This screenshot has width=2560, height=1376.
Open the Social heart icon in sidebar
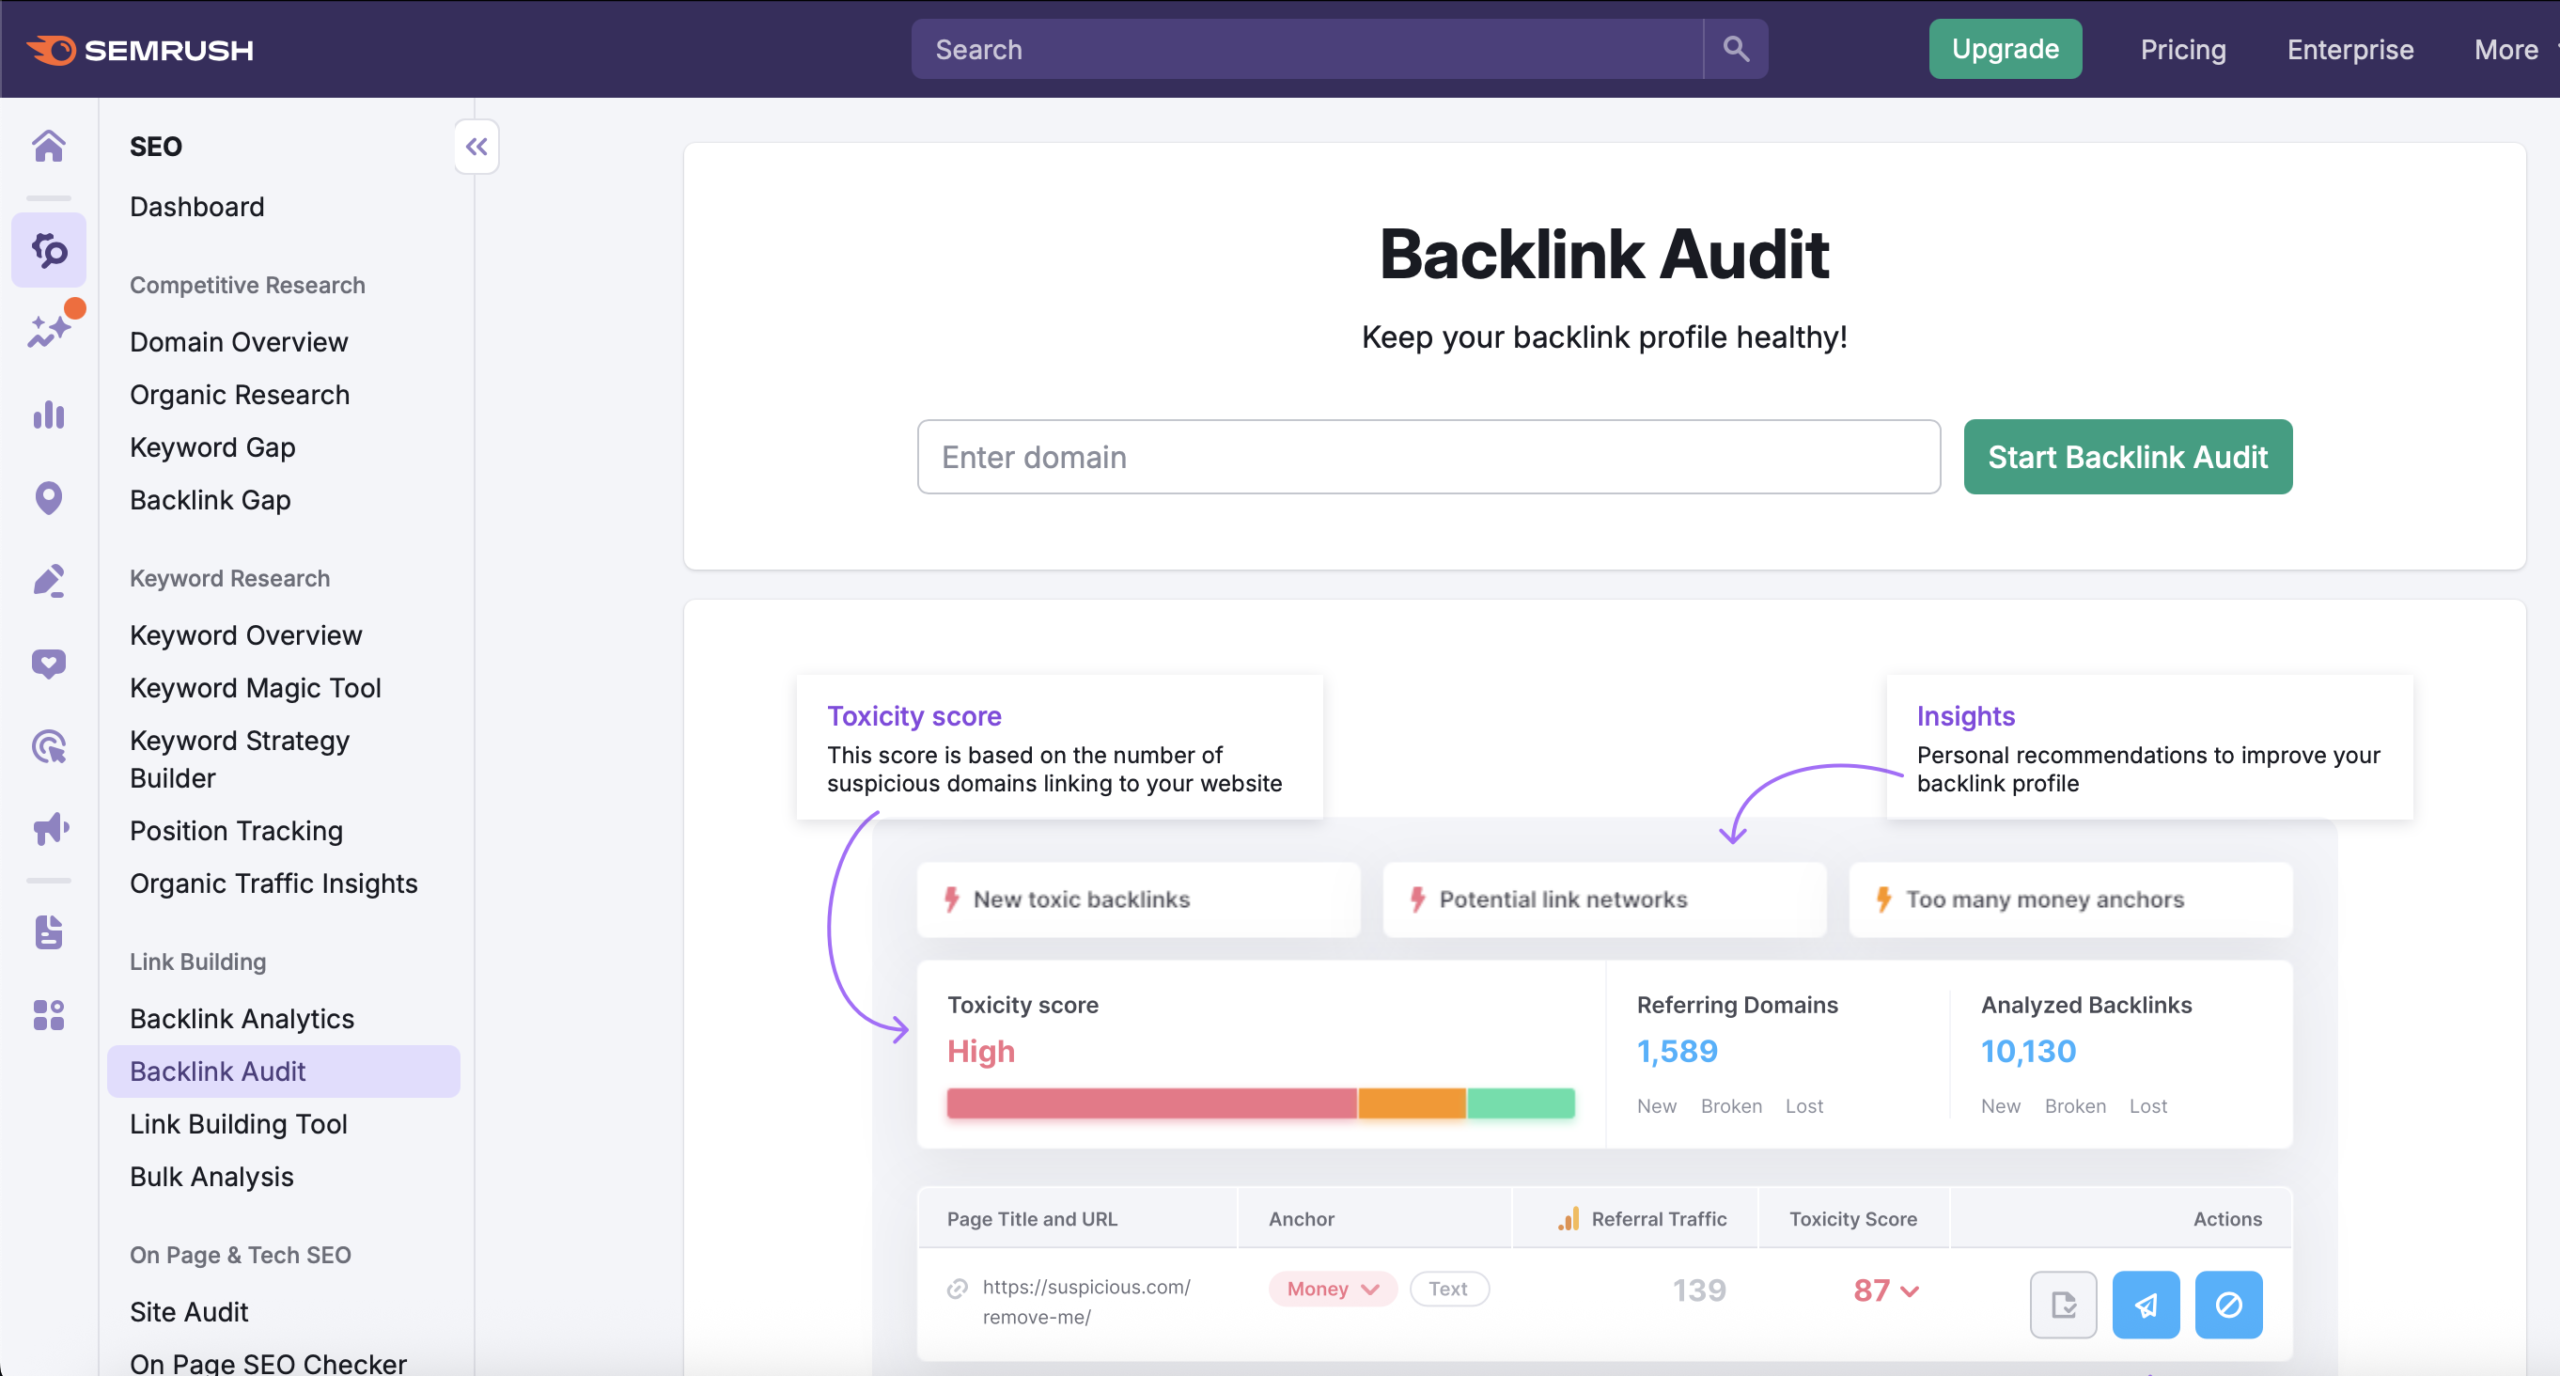click(x=48, y=663)
